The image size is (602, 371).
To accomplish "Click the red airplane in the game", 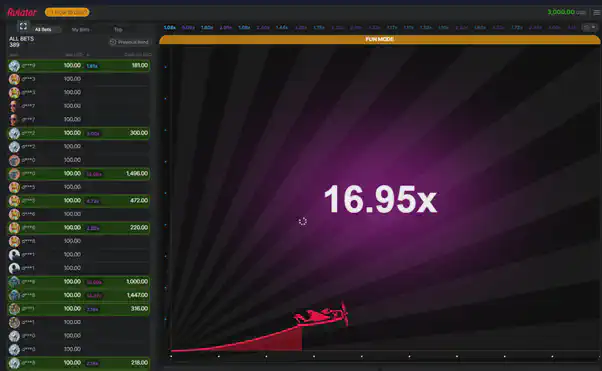I will [x=321, y=314].
